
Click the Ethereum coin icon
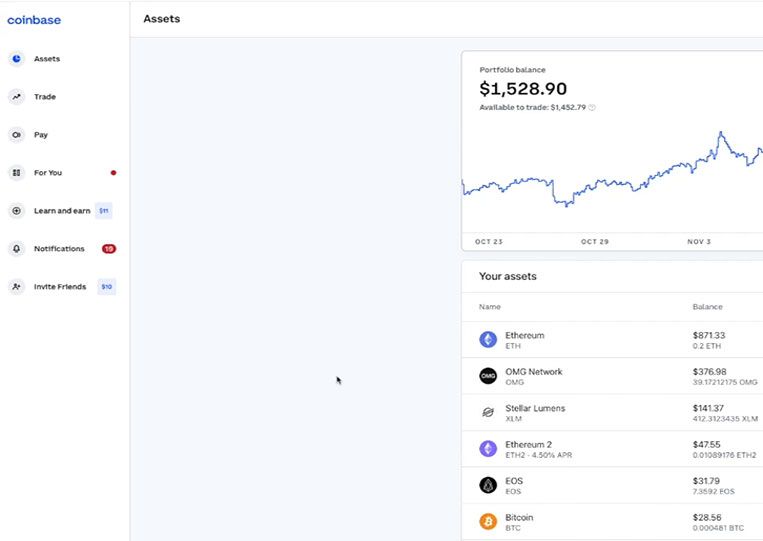point(488,339)
